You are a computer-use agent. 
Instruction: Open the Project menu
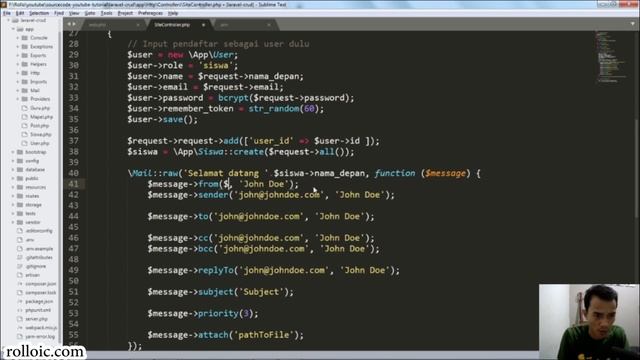tap(125, 13)
